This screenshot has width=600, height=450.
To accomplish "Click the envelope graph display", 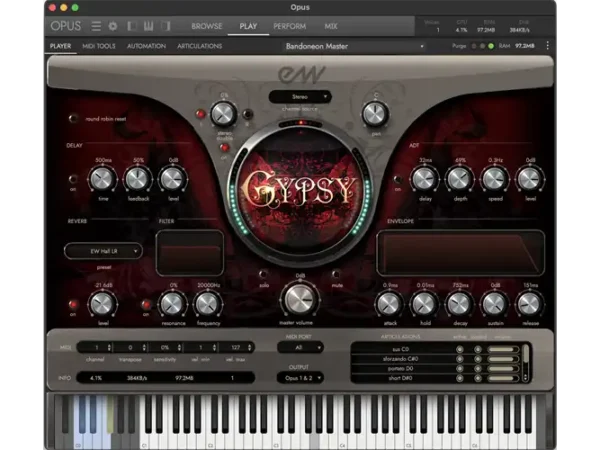I will (x=461, y=253).
